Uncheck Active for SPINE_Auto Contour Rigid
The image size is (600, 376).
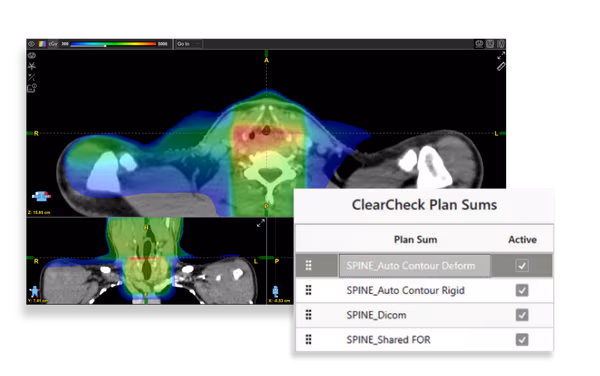(522, 290)
